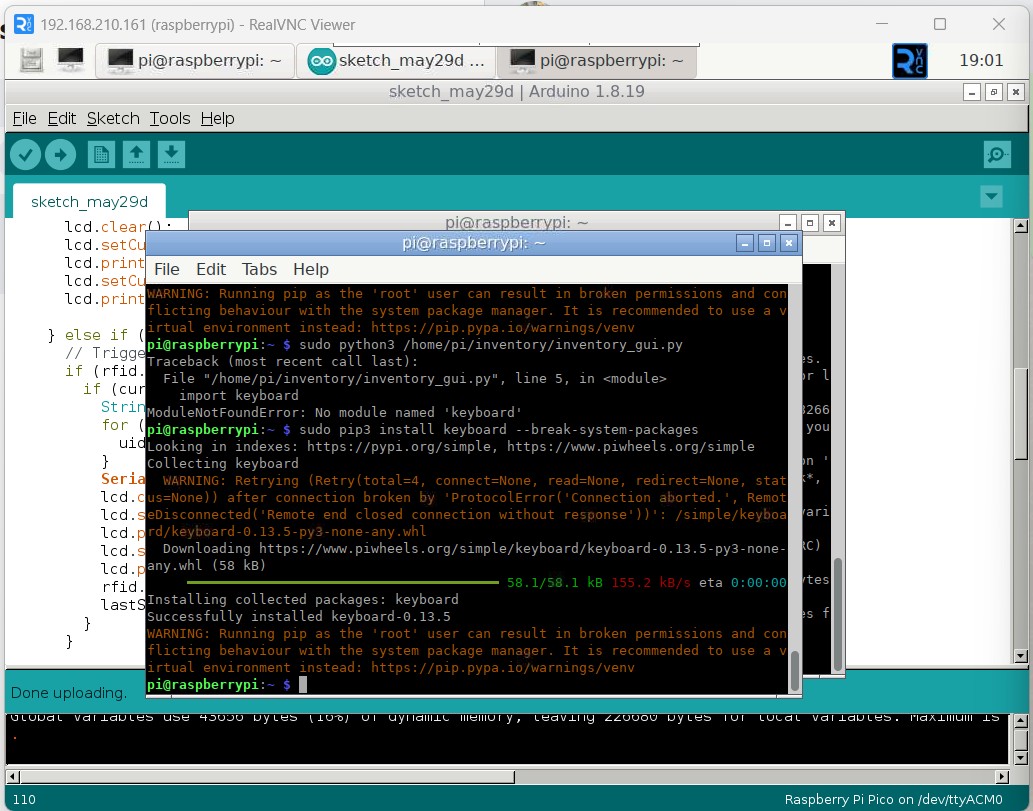Image resolution: width=1033 pixels, height=811 pixels.
Task: Click the console horizontal scroll-left arrow
Action: tap(13, 777)
